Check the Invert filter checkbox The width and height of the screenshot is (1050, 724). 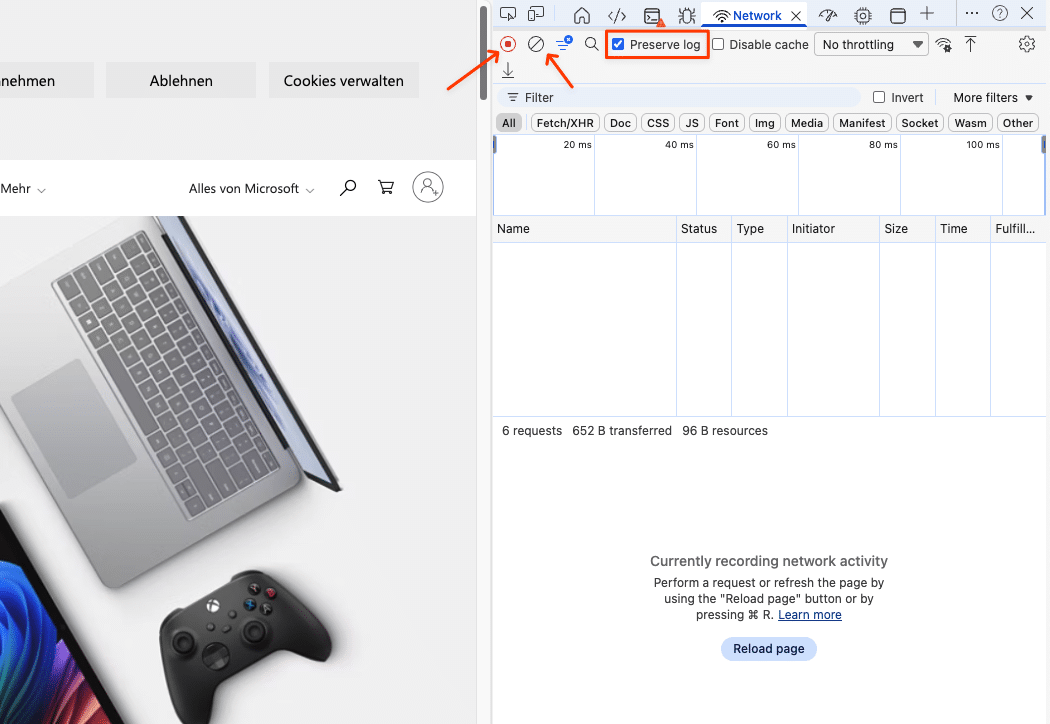coord(879,97)
